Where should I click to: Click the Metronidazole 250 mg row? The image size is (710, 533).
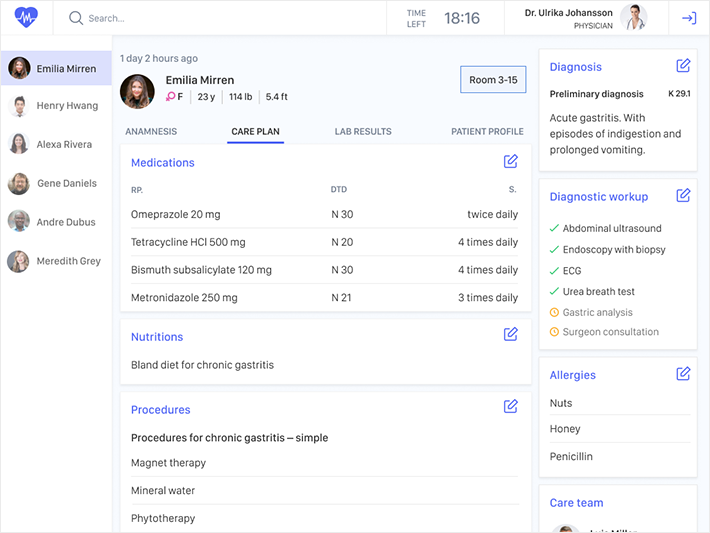(x=324, y=298)
